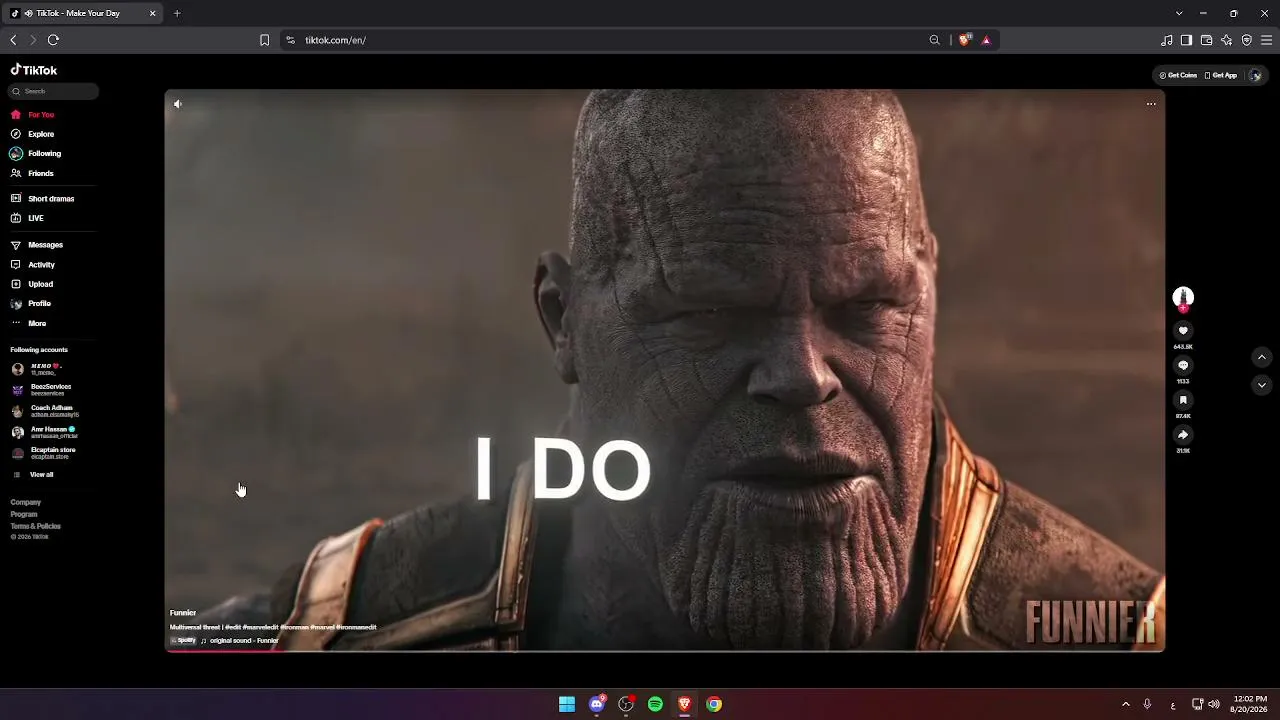Save the video with the bookmark icon
Viewport: 1280px width, 720px height.
1183,400
